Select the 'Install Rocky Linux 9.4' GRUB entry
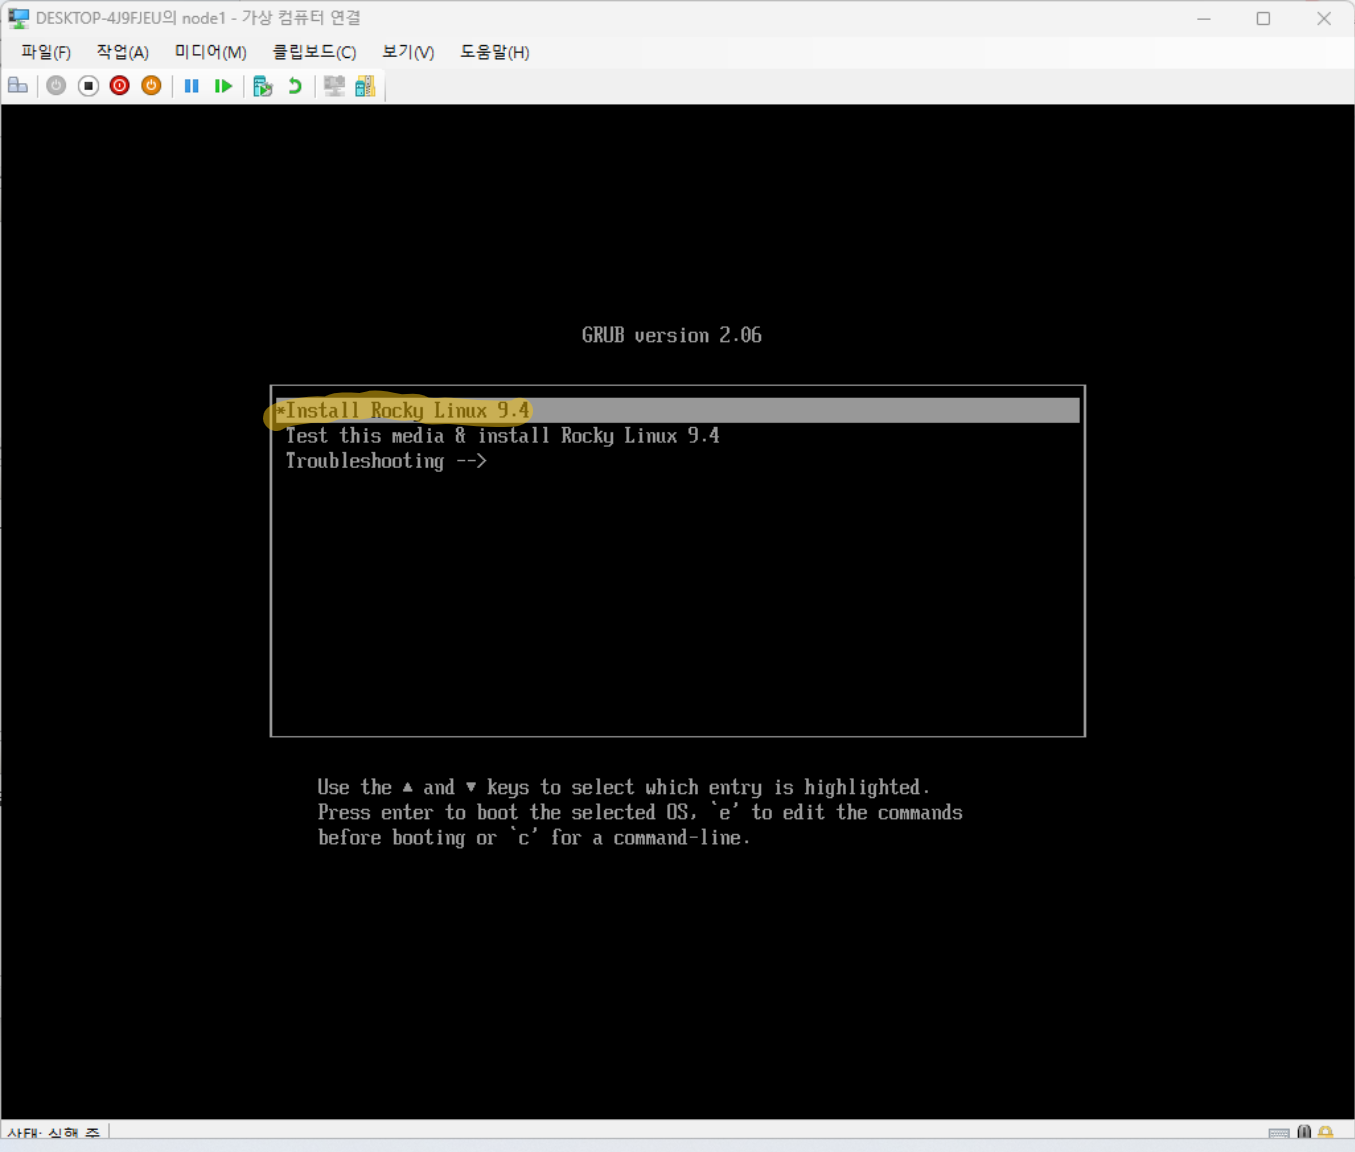This screenshot has height=1152, width=1355. click(x=677, y=411)
